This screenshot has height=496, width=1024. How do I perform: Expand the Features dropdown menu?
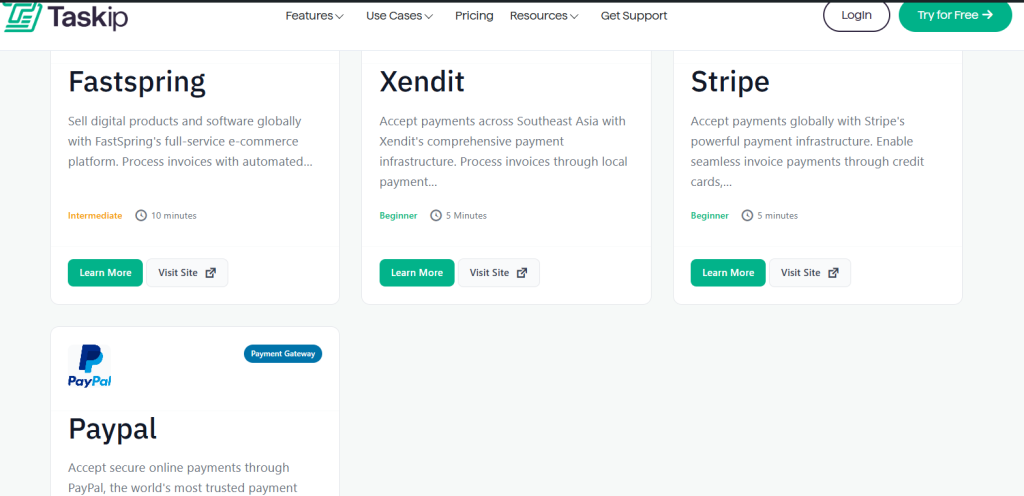(314, 16)
